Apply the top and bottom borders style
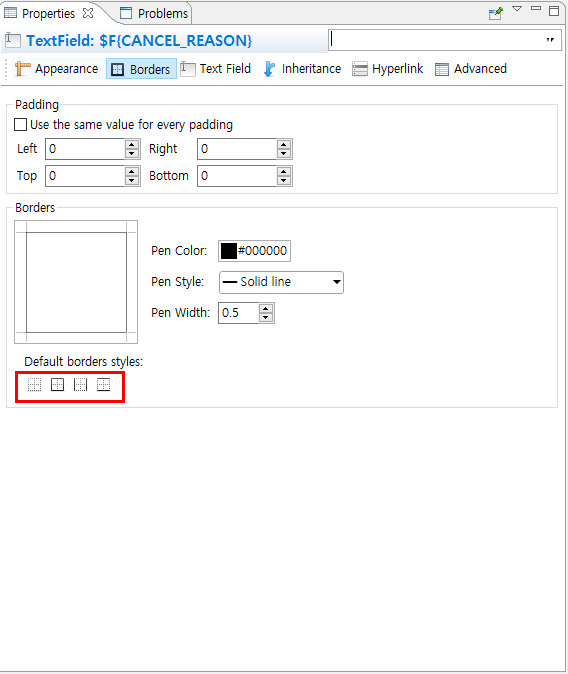 (104, 385)
